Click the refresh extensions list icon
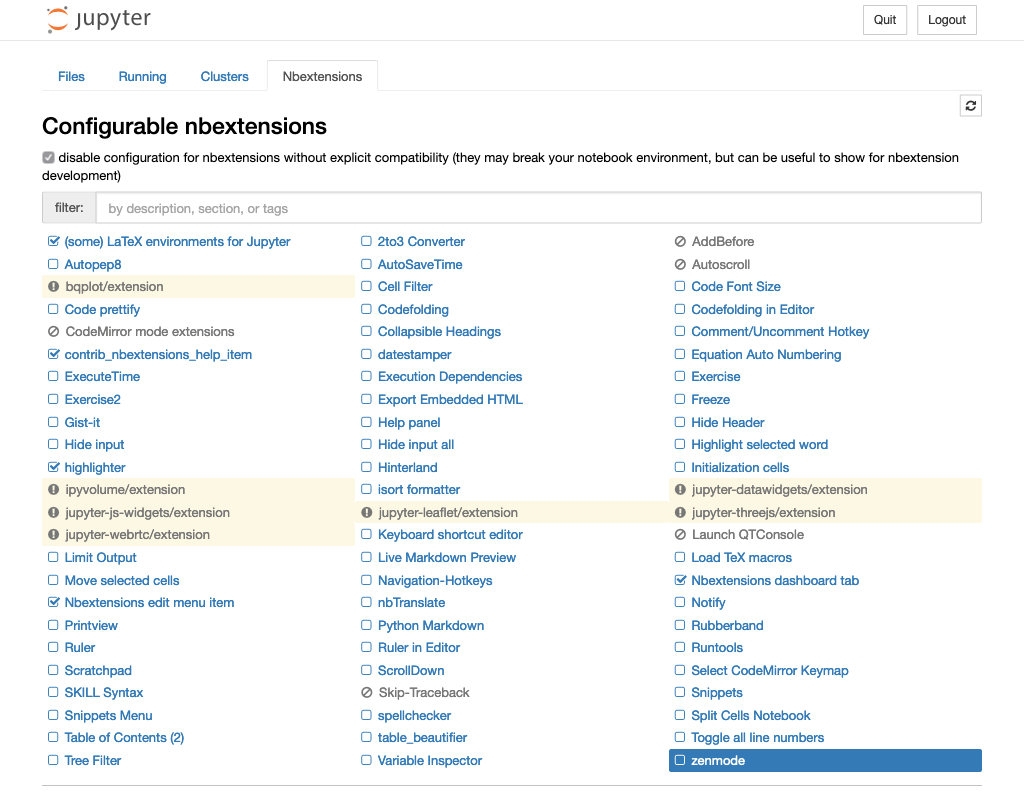This screenshot has height=800, width=1027. pos(970,105)
